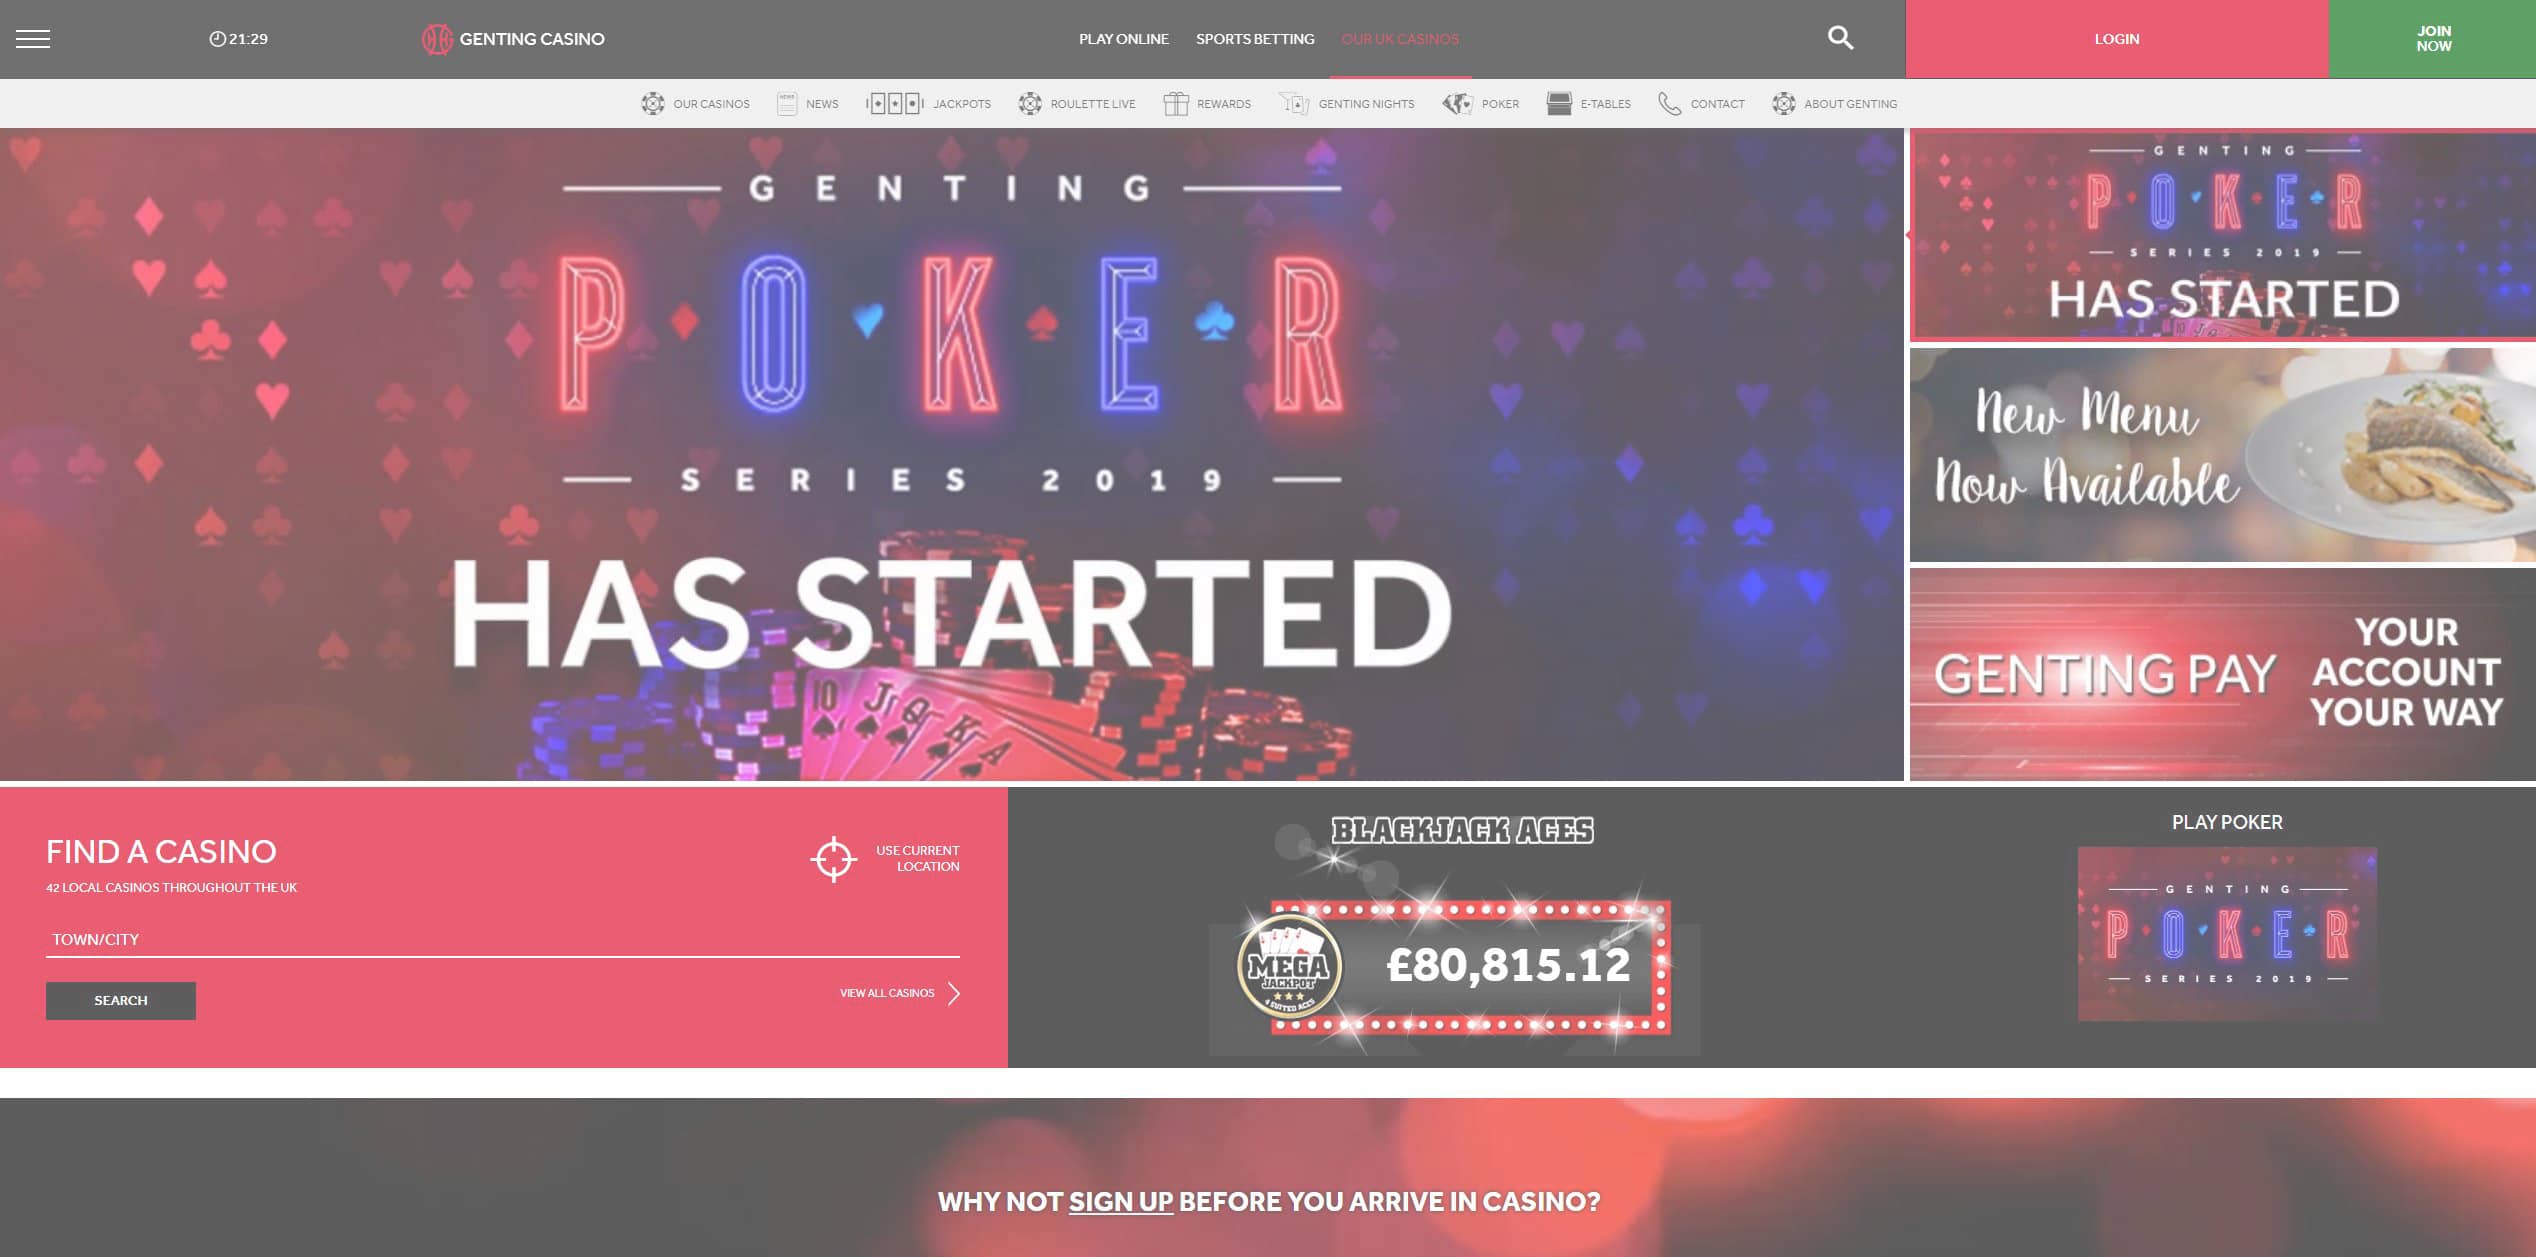Click the Poker cards icon

click(1457, 103)
